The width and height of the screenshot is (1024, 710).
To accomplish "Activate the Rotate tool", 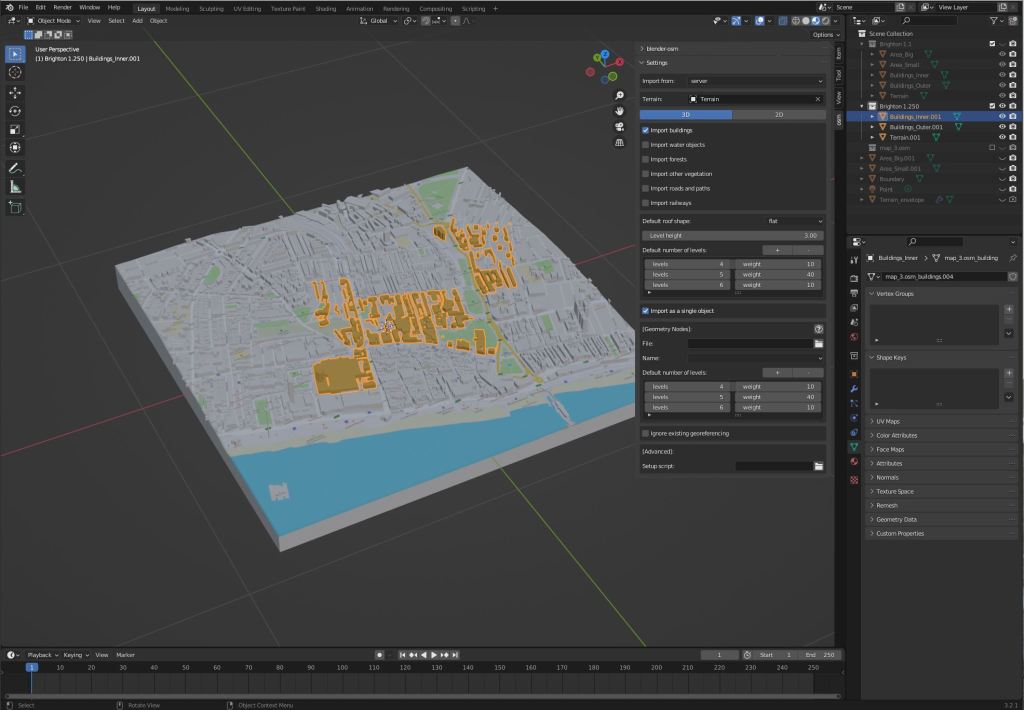I will click(x=15, y=111).
